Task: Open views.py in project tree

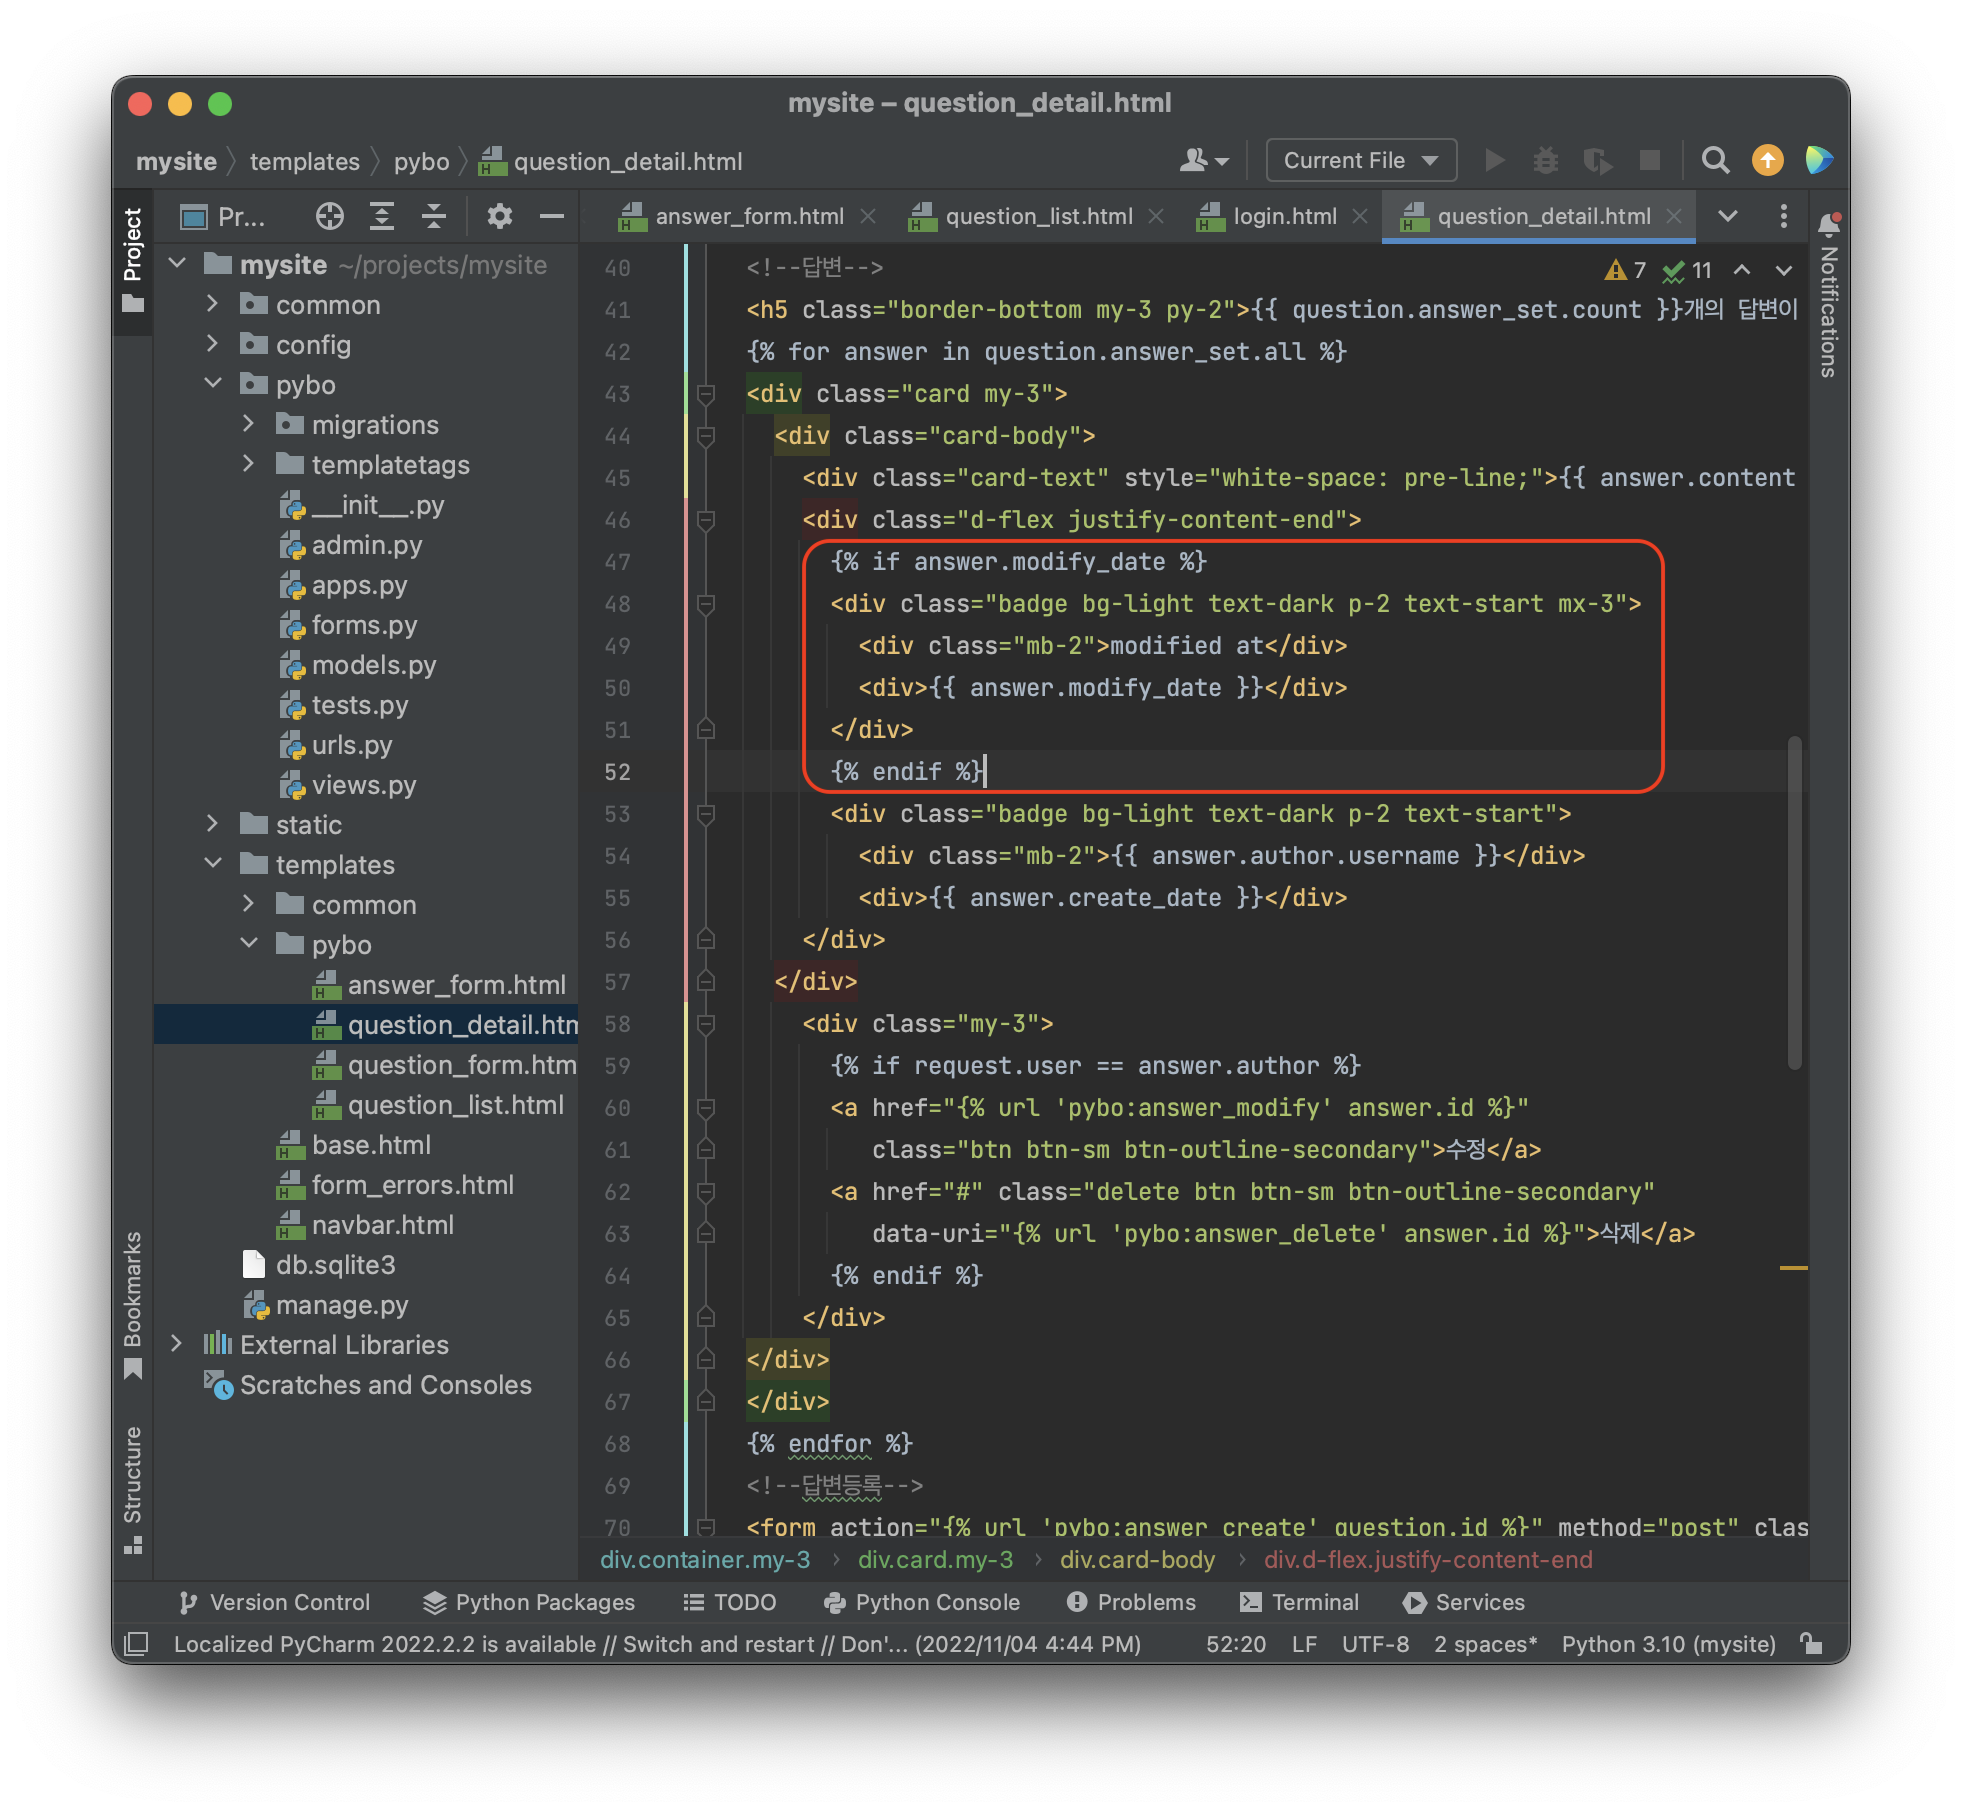Action: 363,785
